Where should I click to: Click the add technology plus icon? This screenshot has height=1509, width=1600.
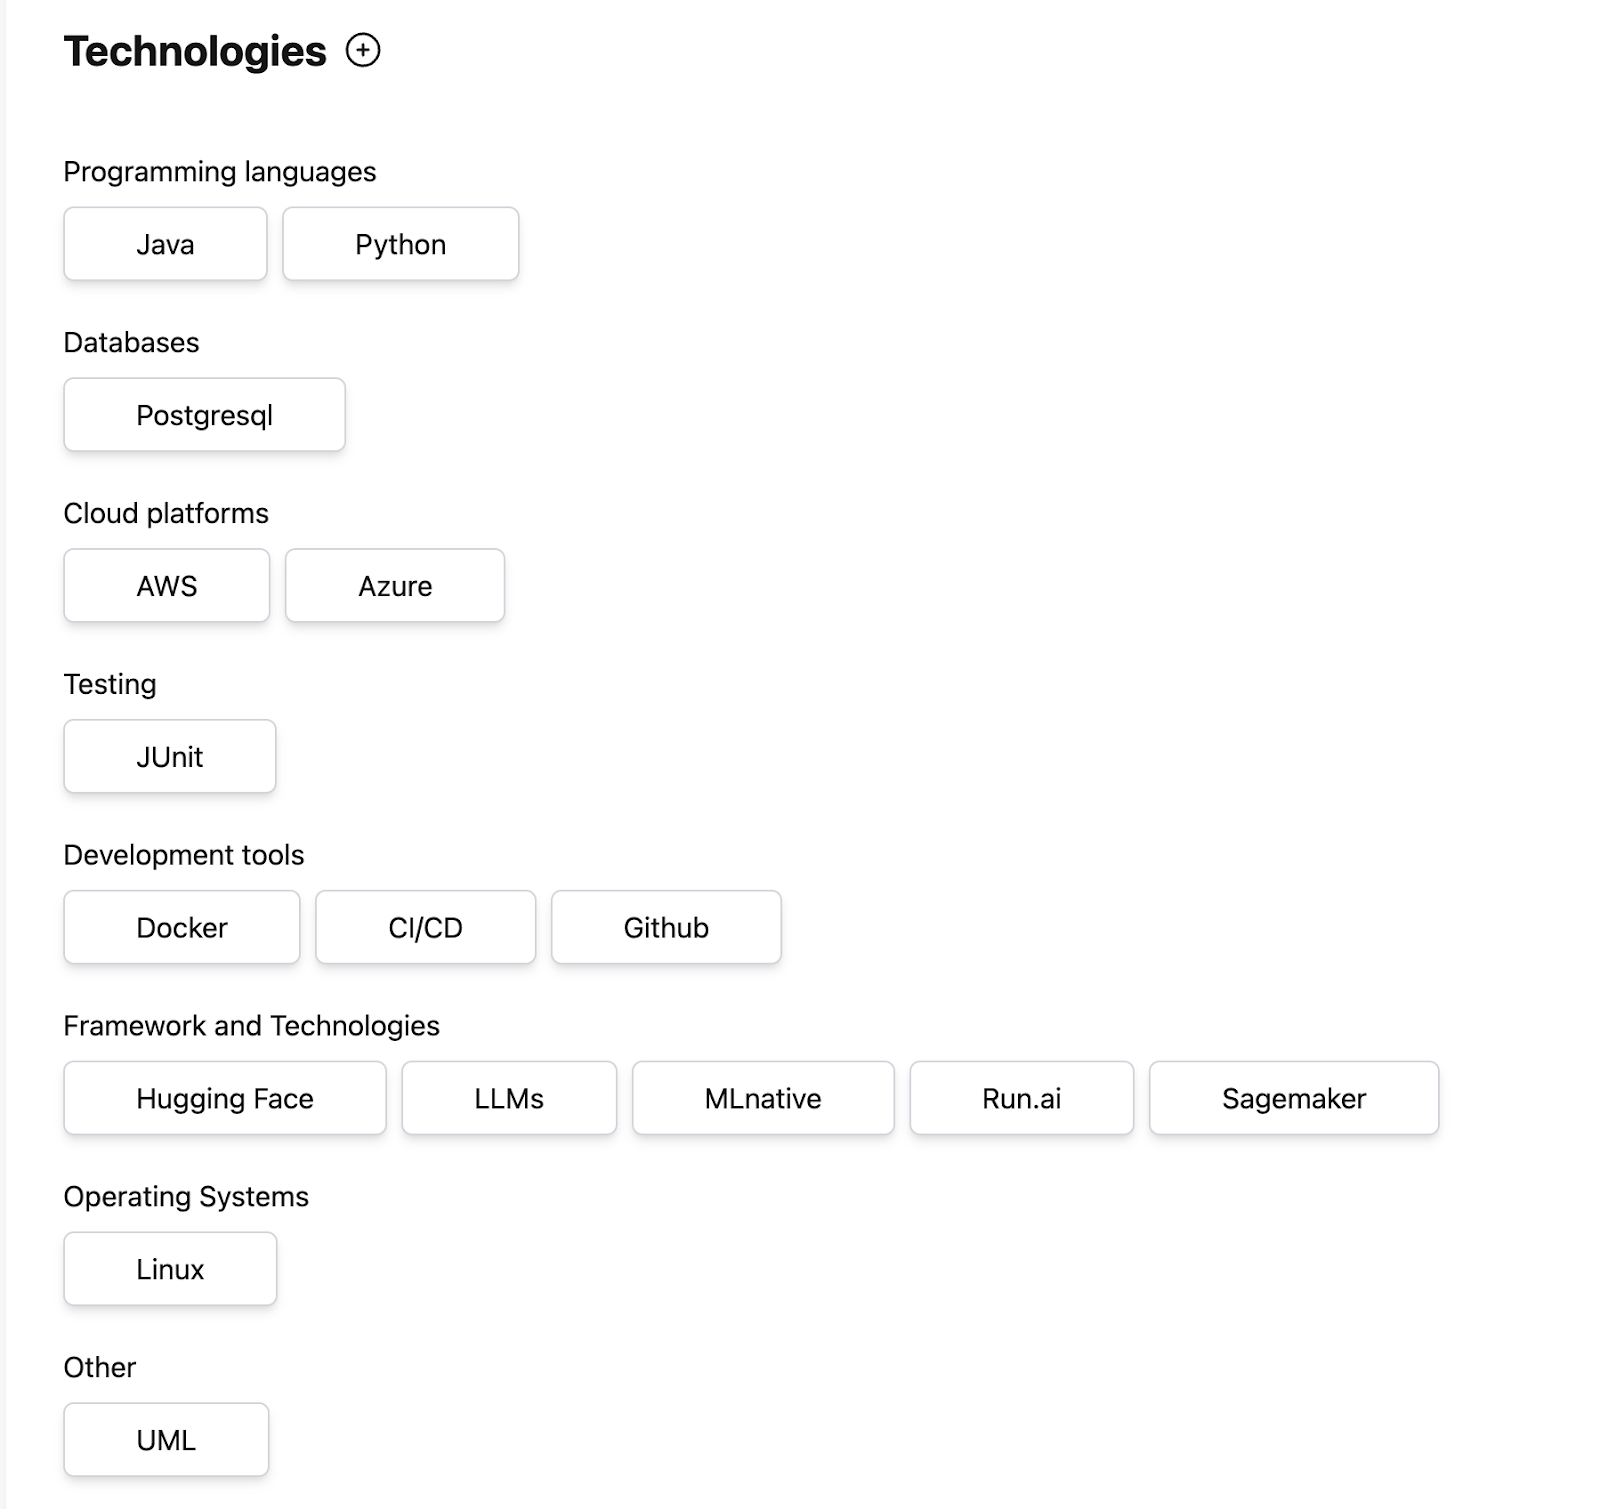point(363,50)
